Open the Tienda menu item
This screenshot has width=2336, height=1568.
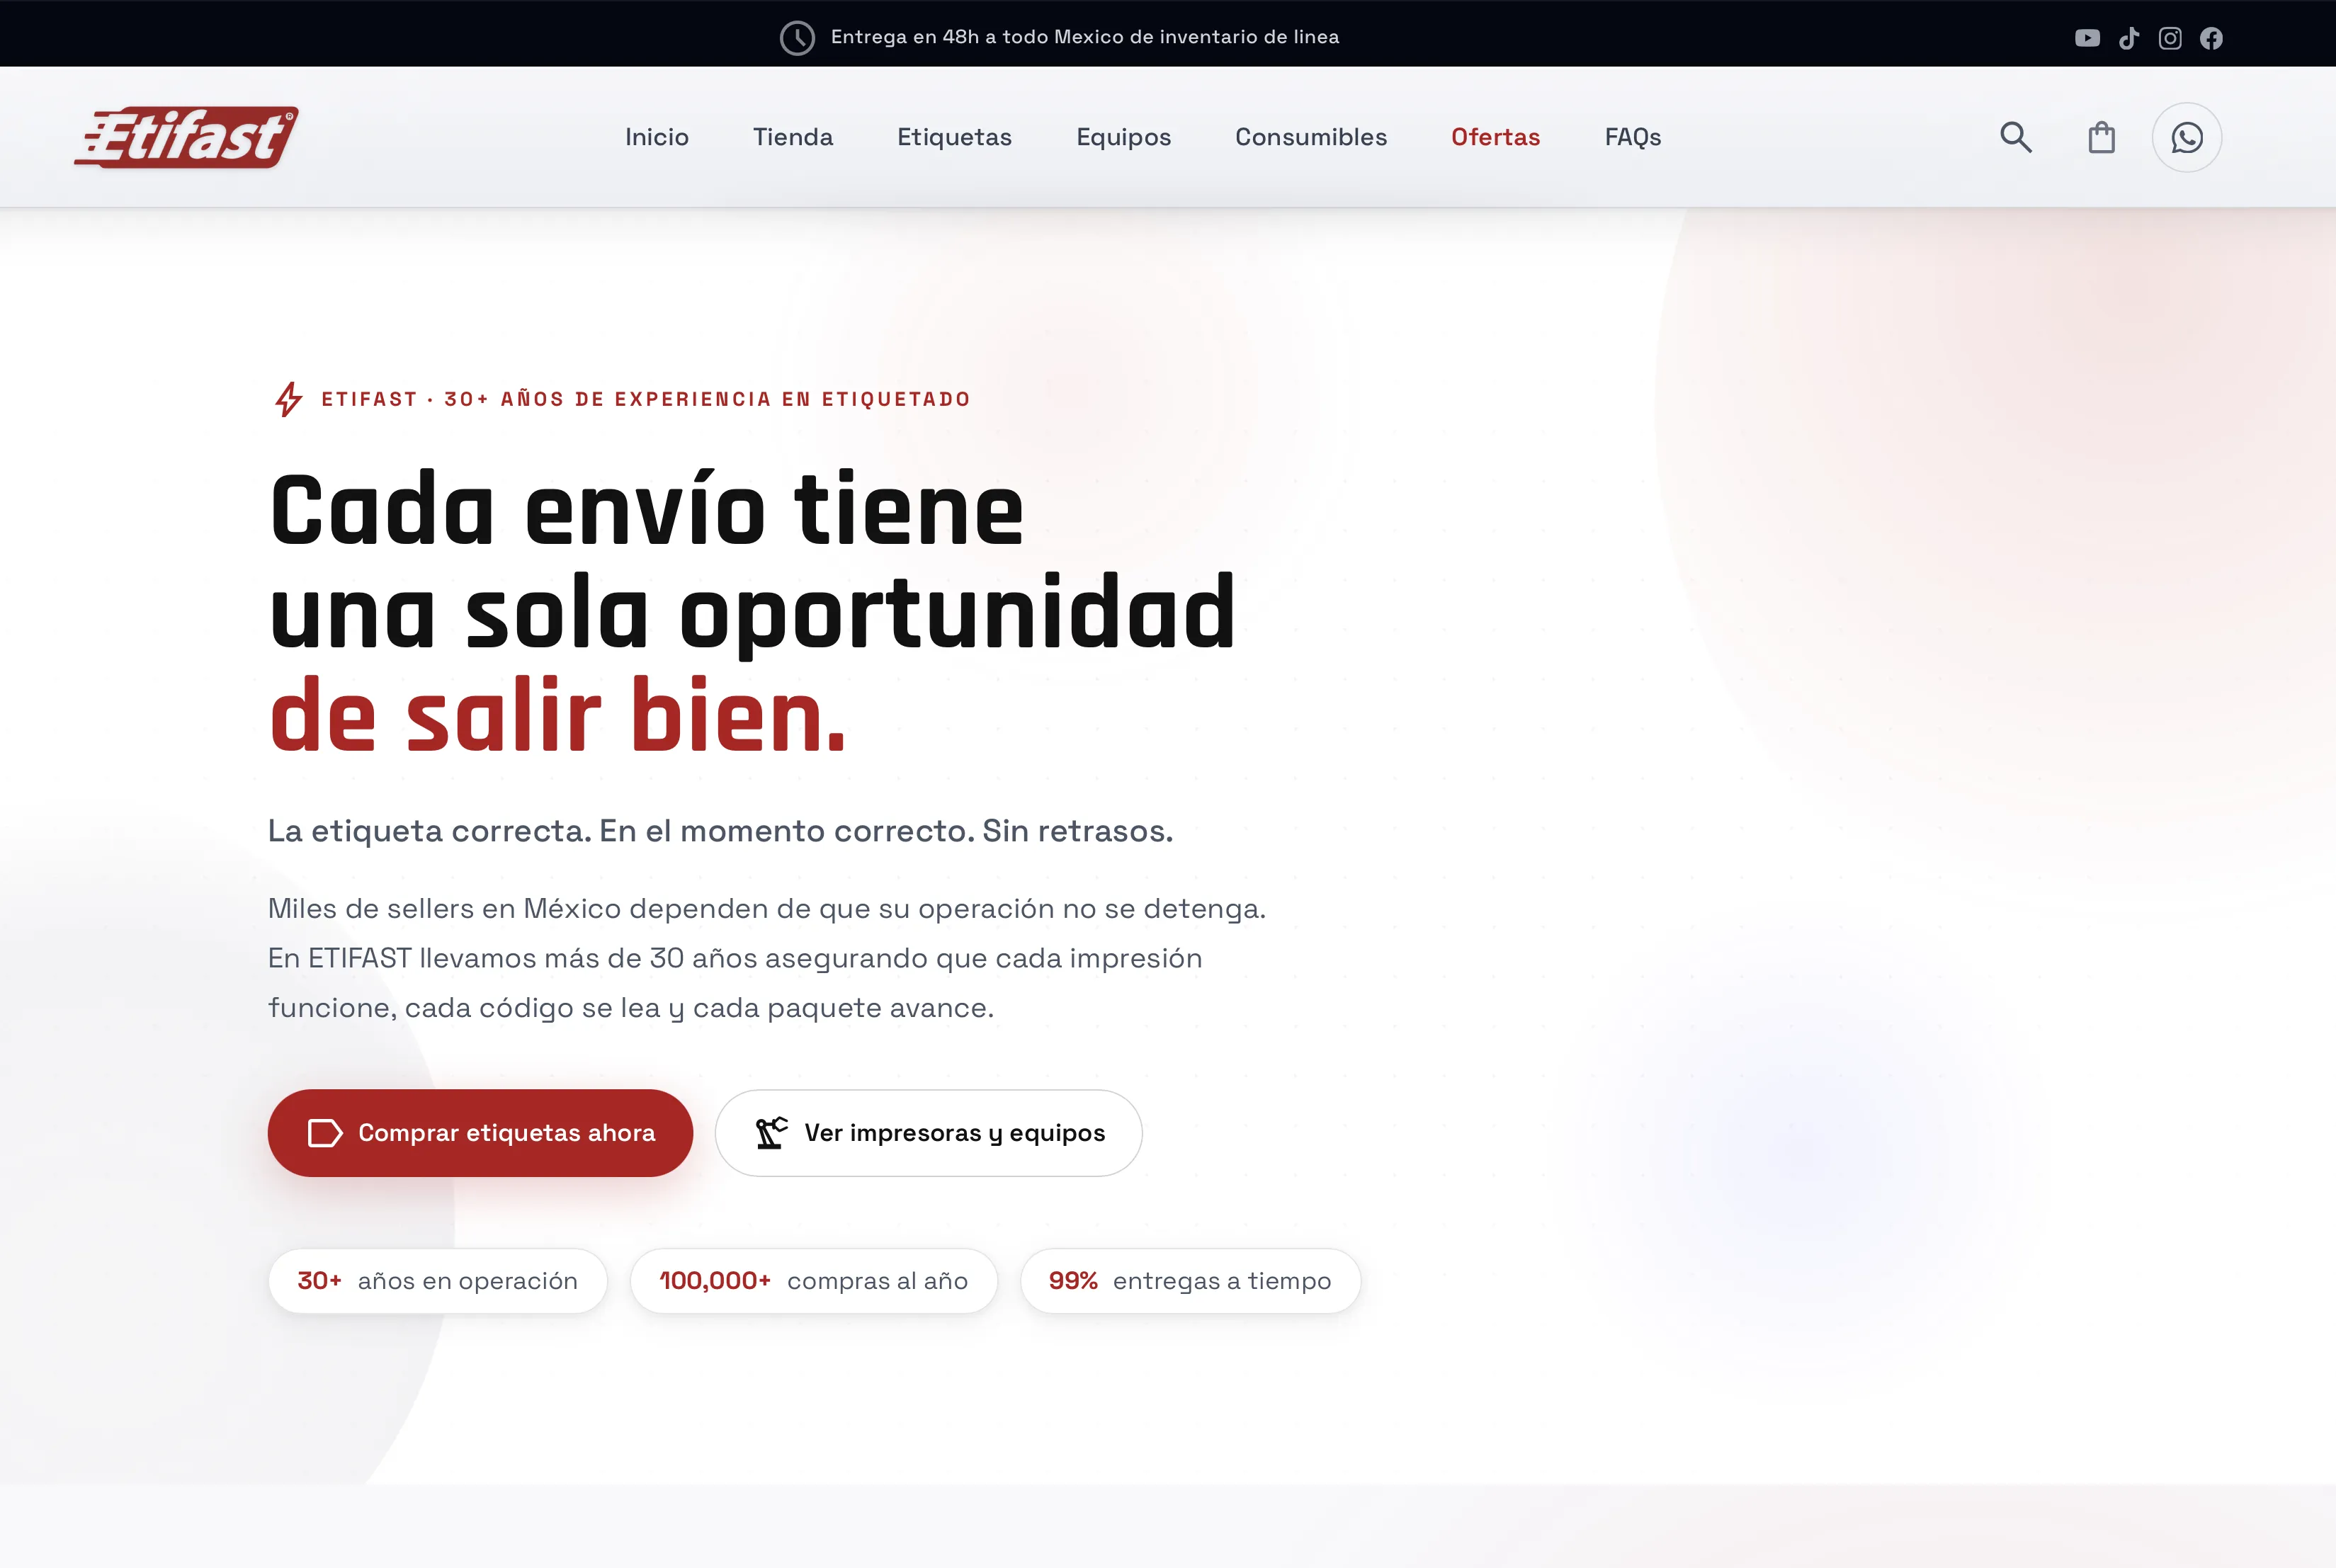[x=793, y=137]
